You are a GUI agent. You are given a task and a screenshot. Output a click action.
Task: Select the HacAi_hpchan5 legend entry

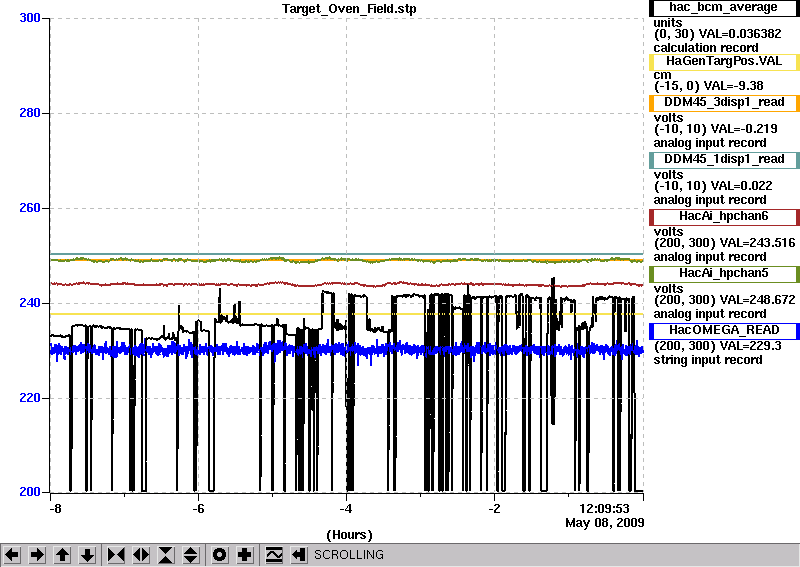pos(724,274)
